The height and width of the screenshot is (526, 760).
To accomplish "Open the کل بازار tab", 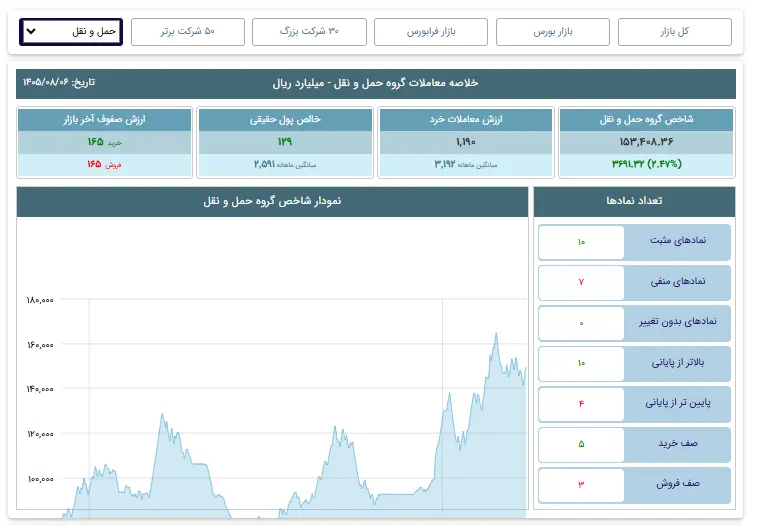I will click(675, 32).
